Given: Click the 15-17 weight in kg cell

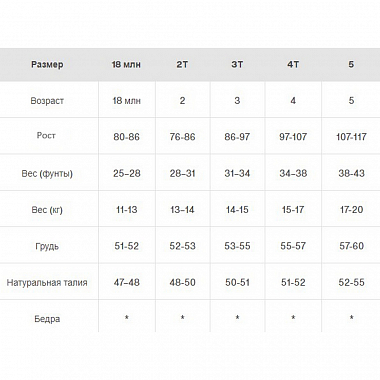Looking at the screenshot, I should (x=293, y=210).
